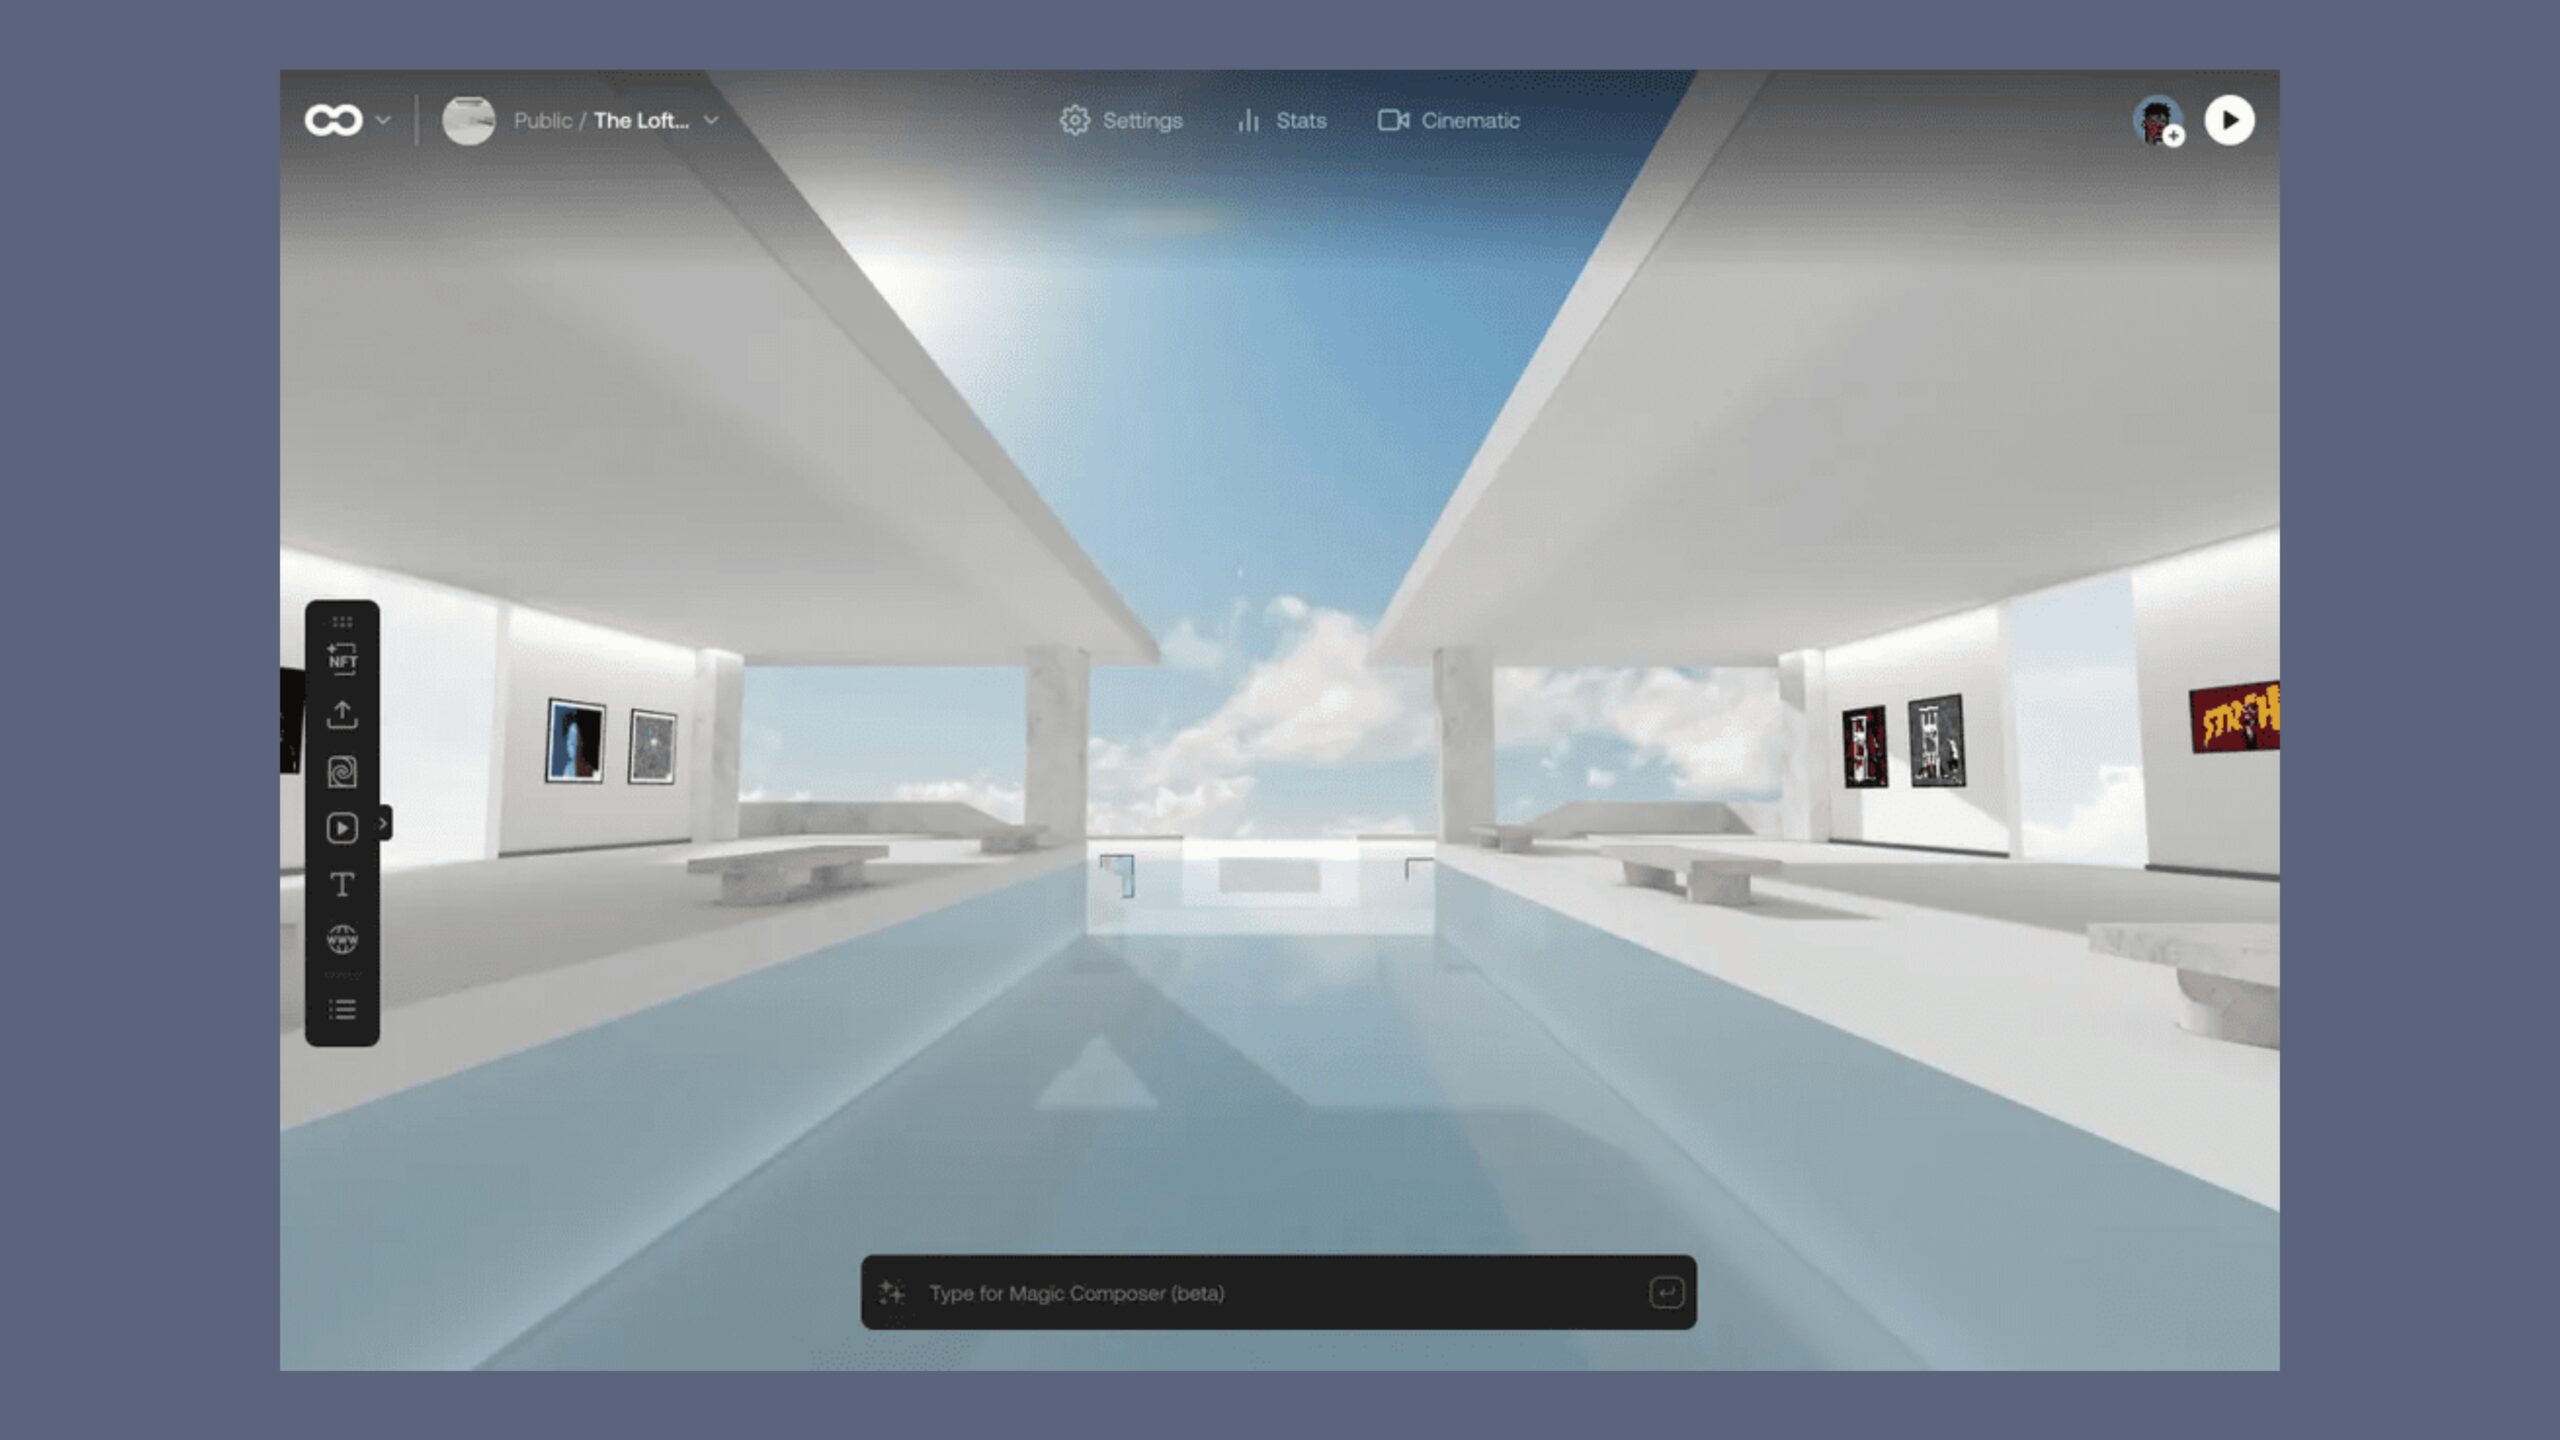Select the Add NFT tool

tap(342, 658)
